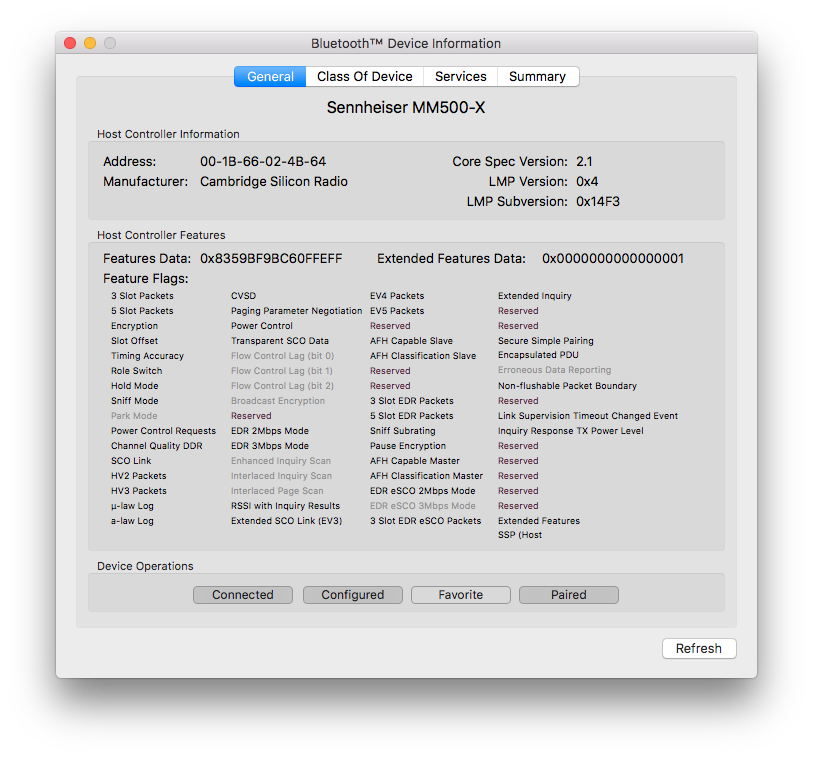Viewport: 813px width, 758px height.
Task: Click the Sniff Mode flag
Action: click(x=134, y=401)
